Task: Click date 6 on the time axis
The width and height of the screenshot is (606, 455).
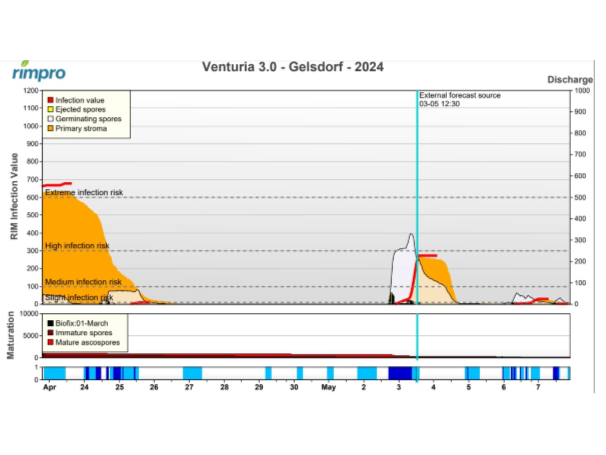Action: 504,387
